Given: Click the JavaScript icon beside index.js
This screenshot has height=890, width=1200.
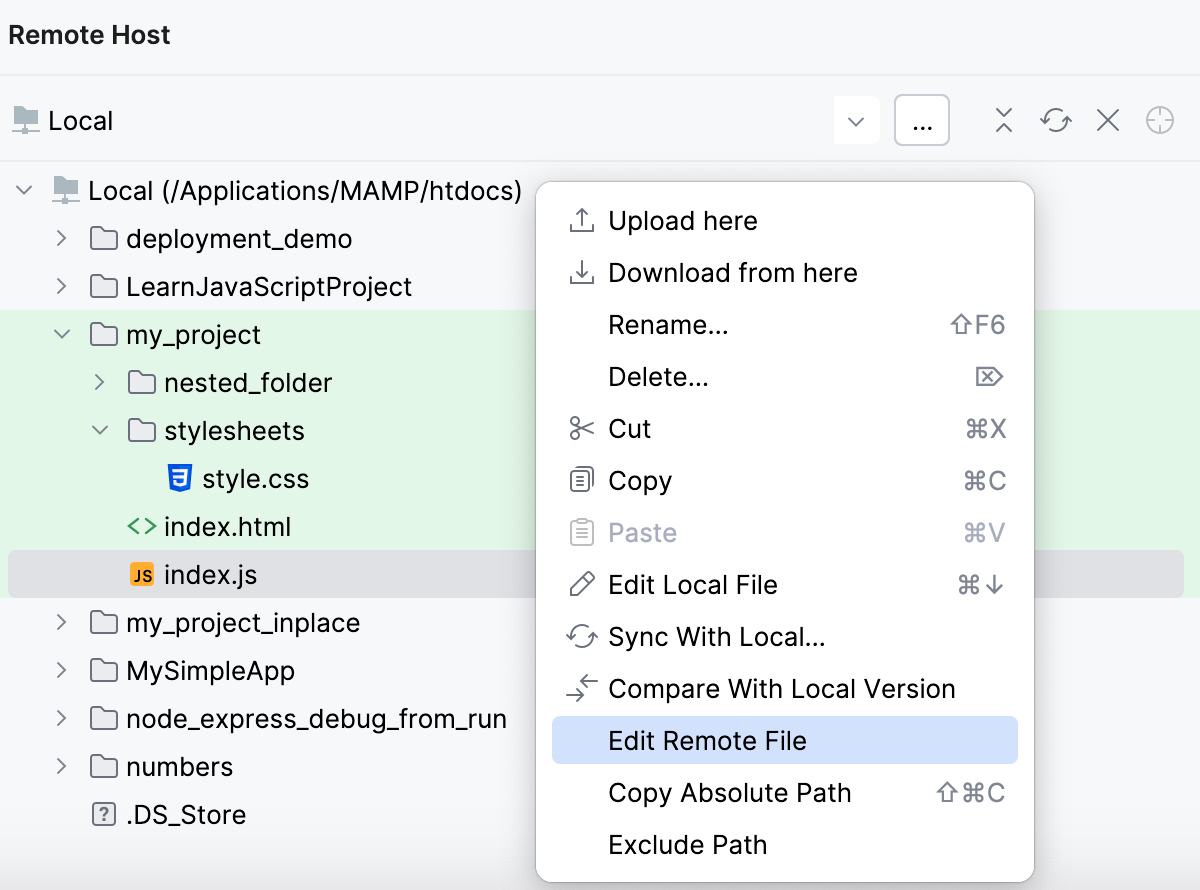Looking at the screenshot, I should [141, 574].
